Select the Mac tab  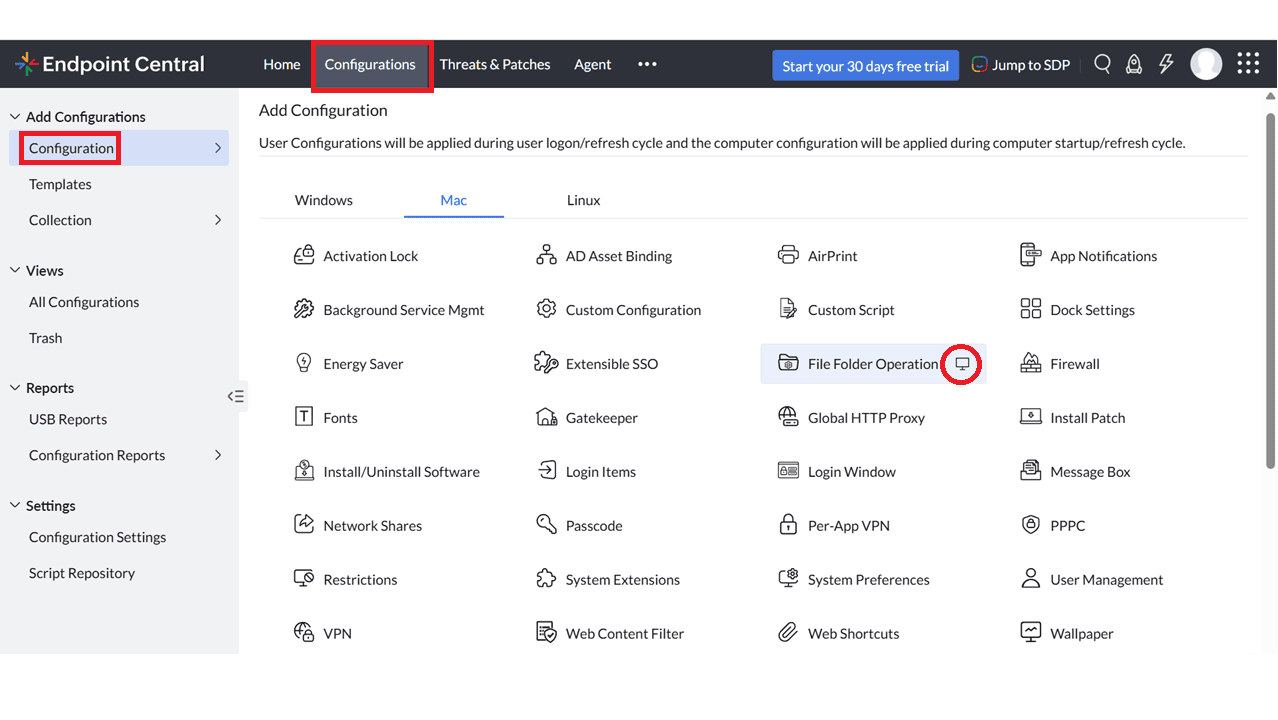tap(454, 200)
